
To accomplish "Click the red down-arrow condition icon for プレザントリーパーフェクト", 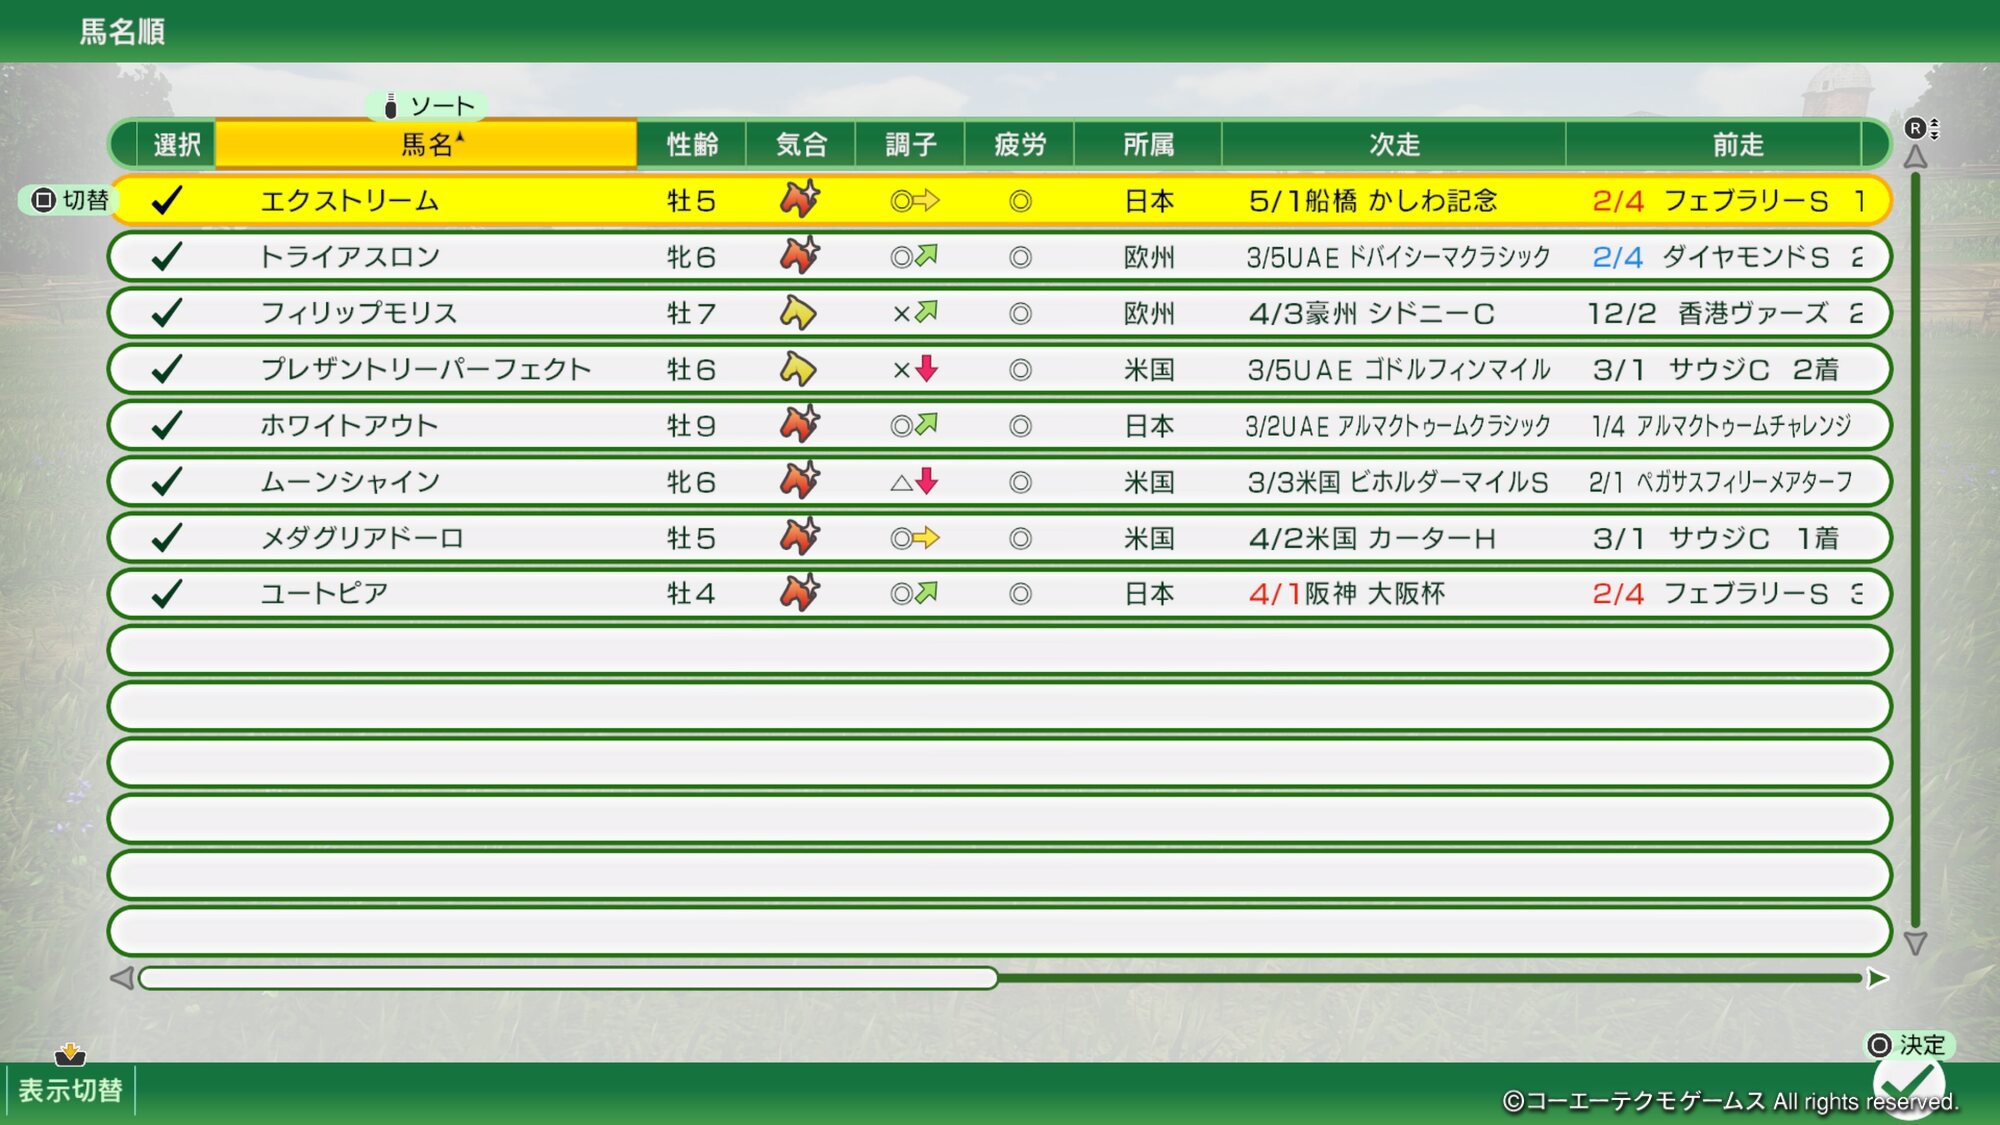I will (927, 369).
